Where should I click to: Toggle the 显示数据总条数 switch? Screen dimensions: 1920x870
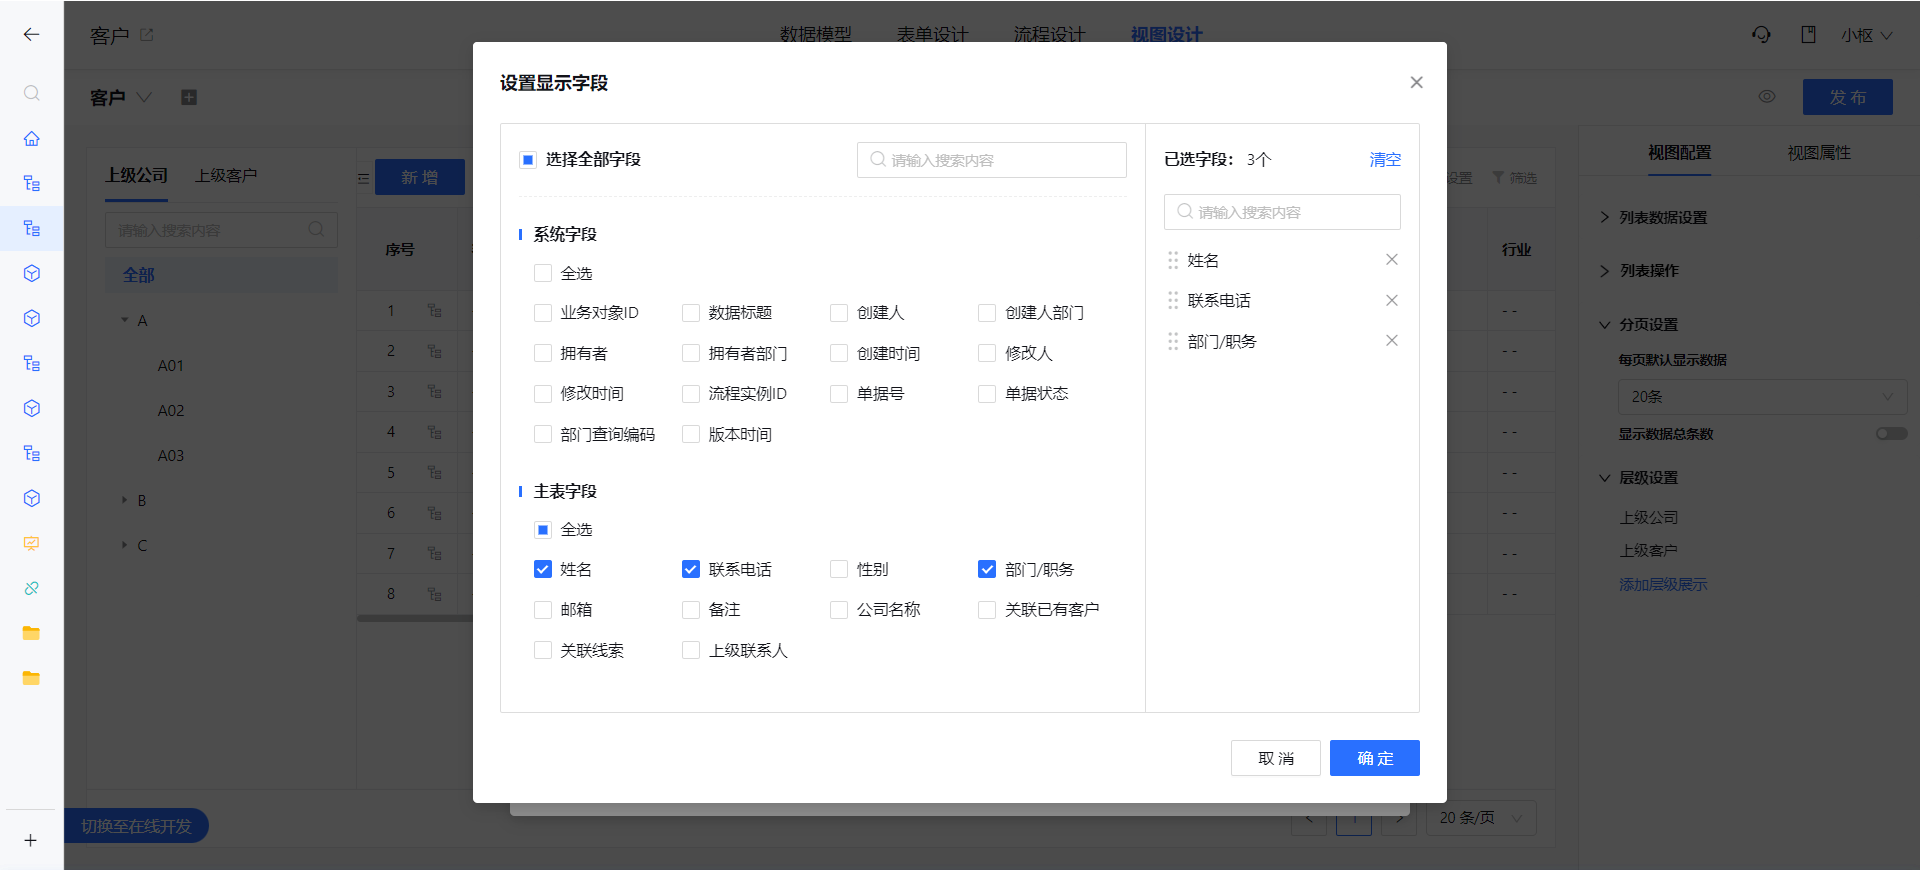[1891, 434]
